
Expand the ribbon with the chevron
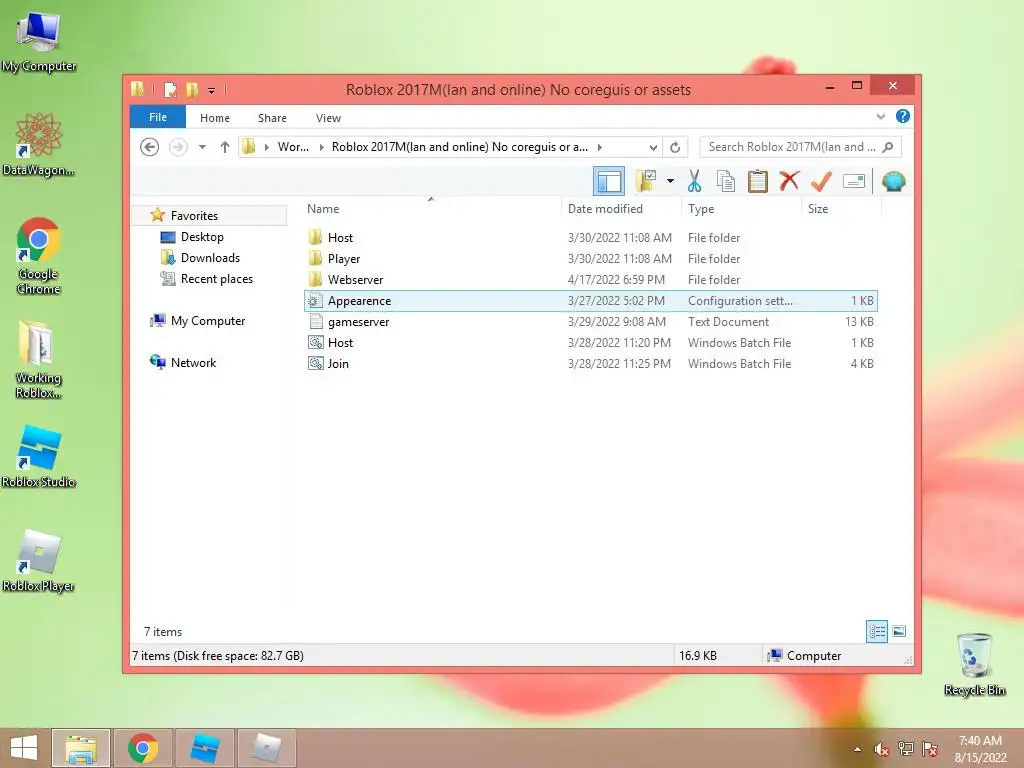point(880,116)
